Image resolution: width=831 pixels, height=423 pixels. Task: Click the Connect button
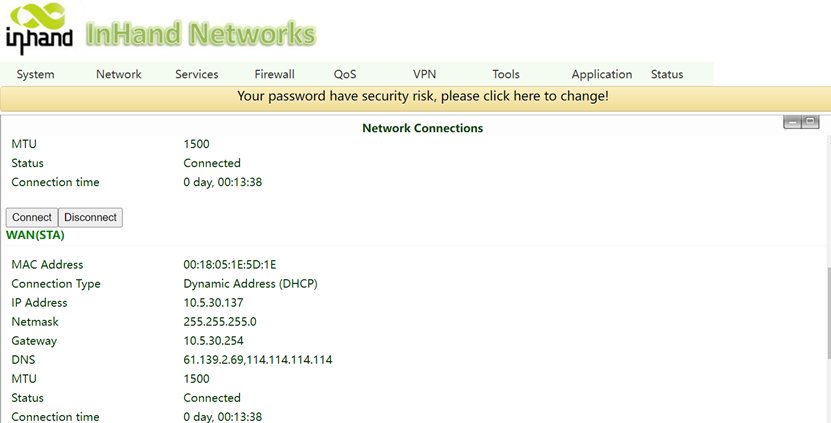32,217
